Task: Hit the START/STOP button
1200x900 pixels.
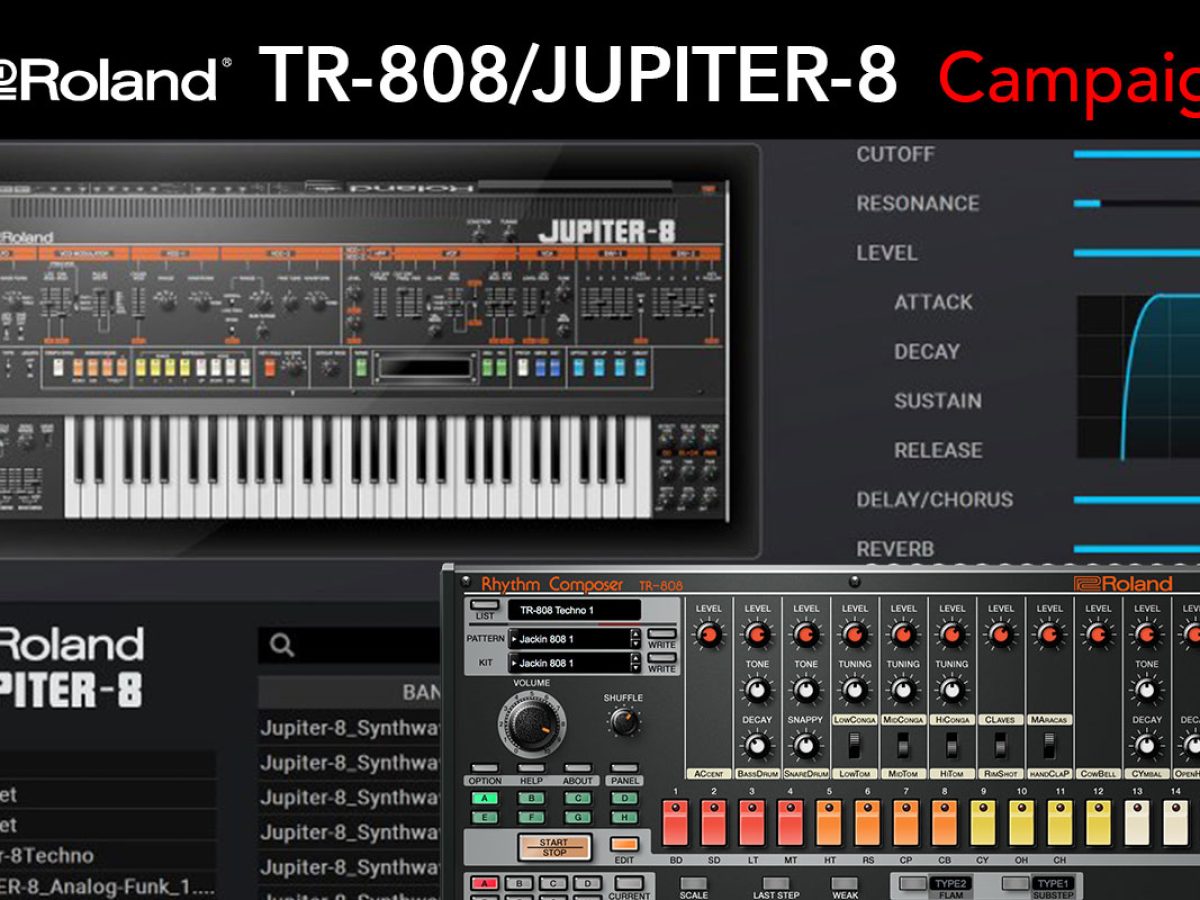Action: pyautogui.click(x=554, y=847)
